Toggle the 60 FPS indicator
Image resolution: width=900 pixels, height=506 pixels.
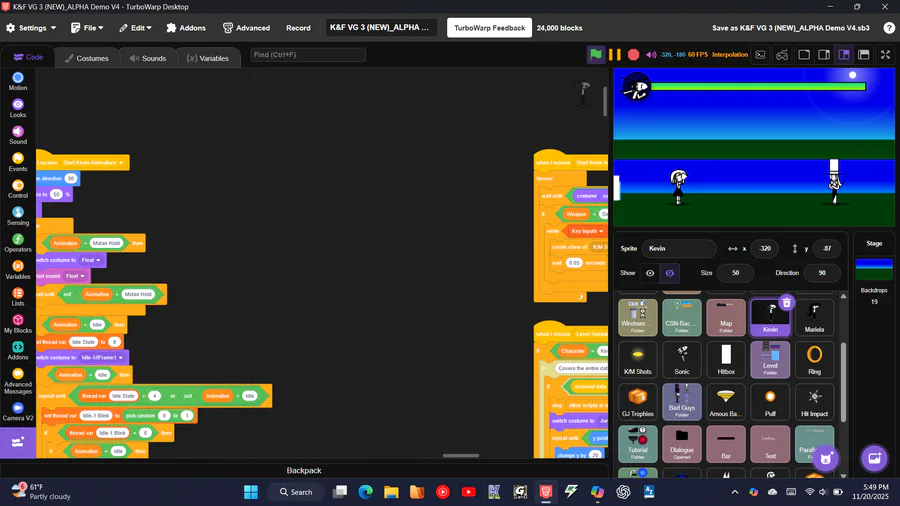[x=698, y=55]
